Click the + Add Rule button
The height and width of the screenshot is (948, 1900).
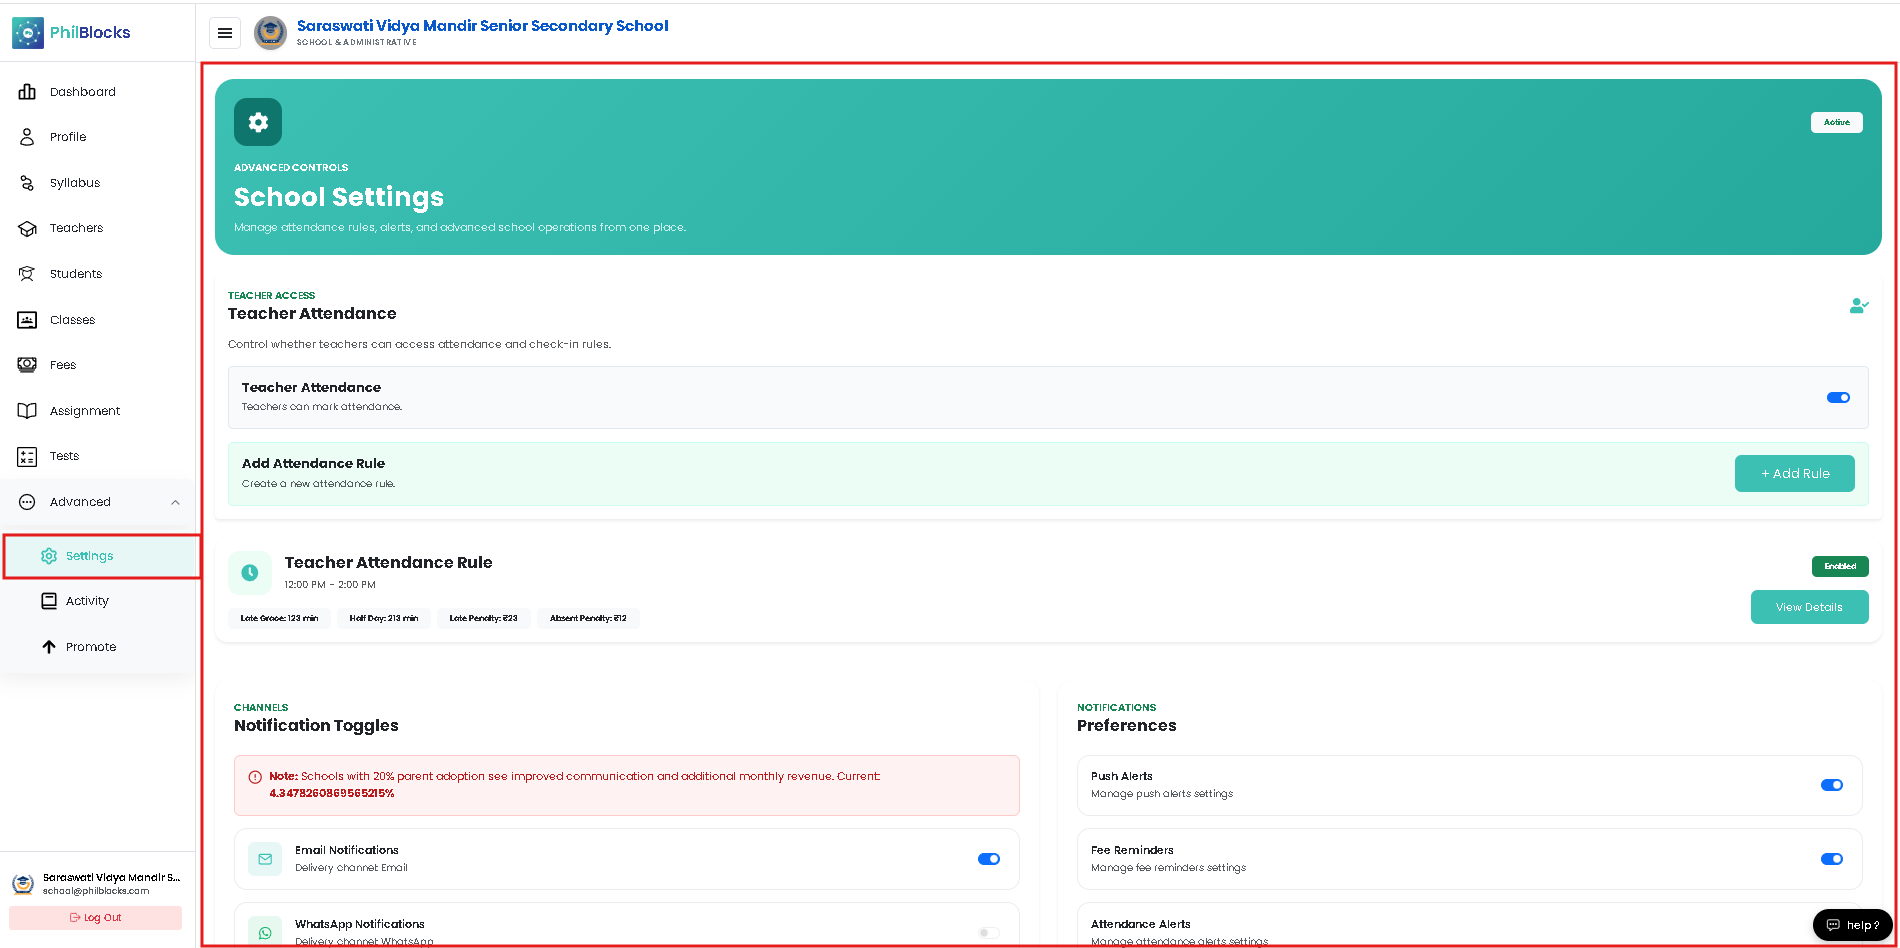[x=1794, y=474]
